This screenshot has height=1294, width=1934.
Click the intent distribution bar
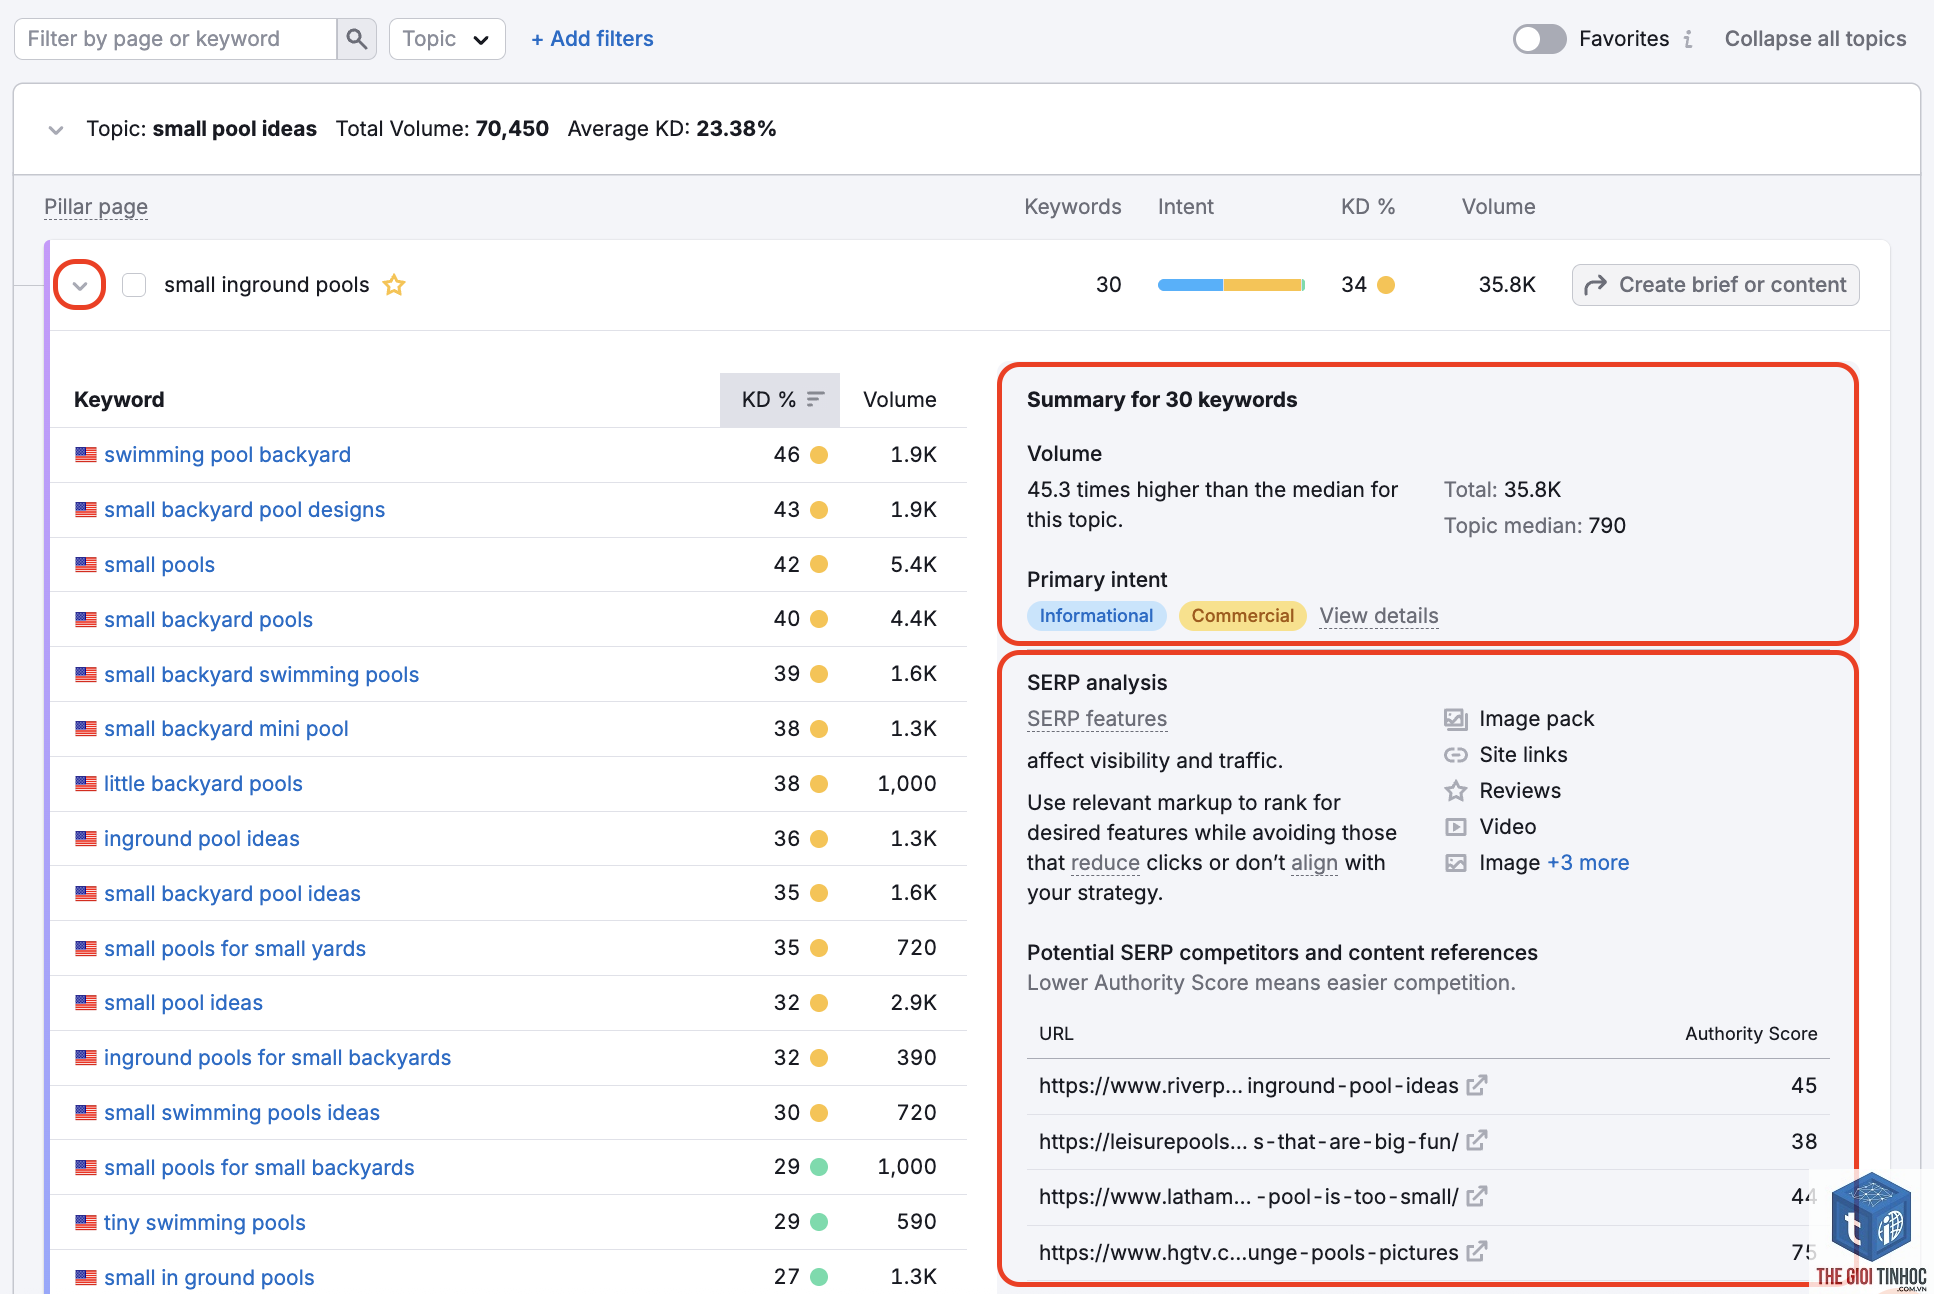coord(1231,285)
